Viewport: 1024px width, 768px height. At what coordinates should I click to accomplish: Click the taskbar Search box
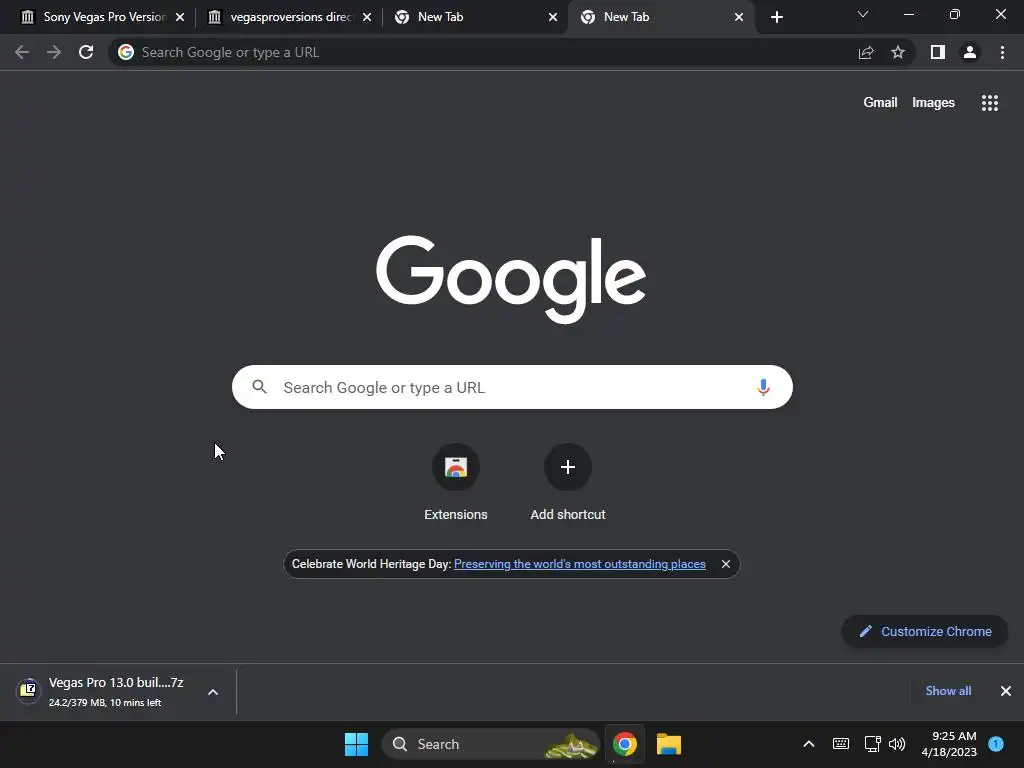pos(491,744)
